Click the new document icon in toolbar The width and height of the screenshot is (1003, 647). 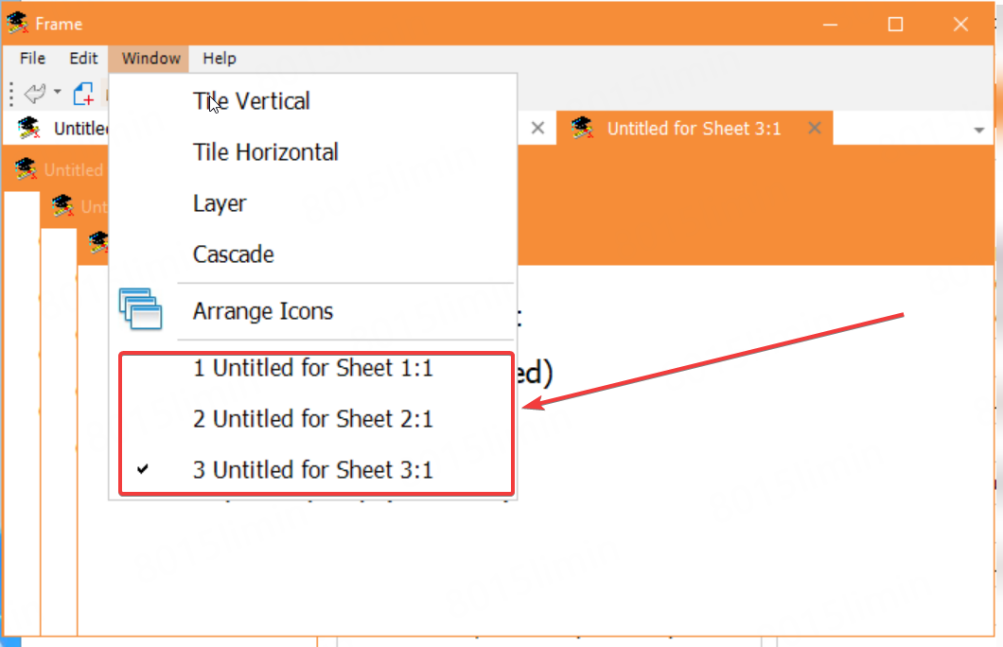click(84, 94)
